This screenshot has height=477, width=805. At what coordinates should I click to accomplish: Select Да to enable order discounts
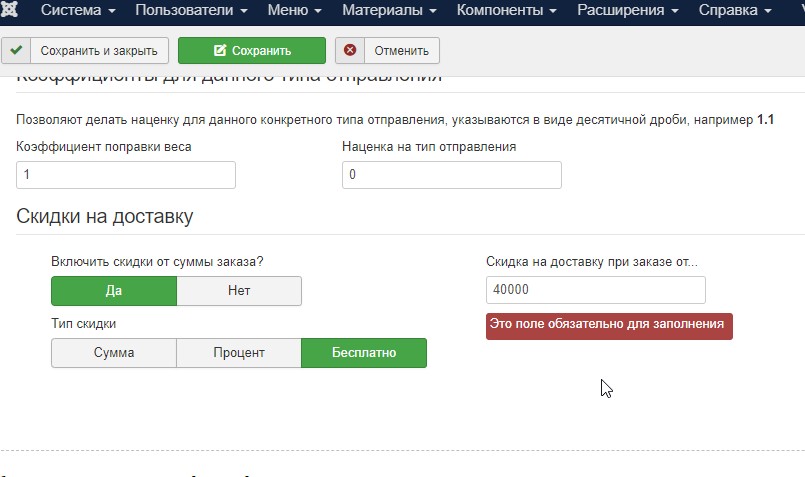[x=113, y=291]
